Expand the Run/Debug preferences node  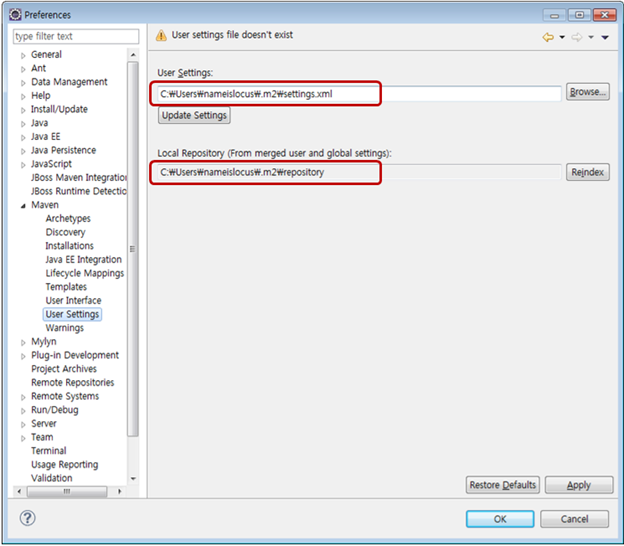(23, 410)
